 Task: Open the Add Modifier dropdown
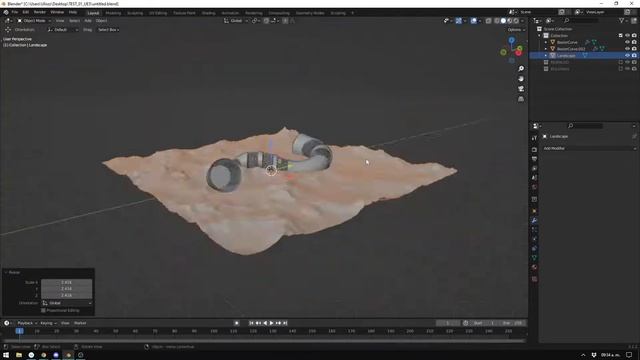[589, 148]
